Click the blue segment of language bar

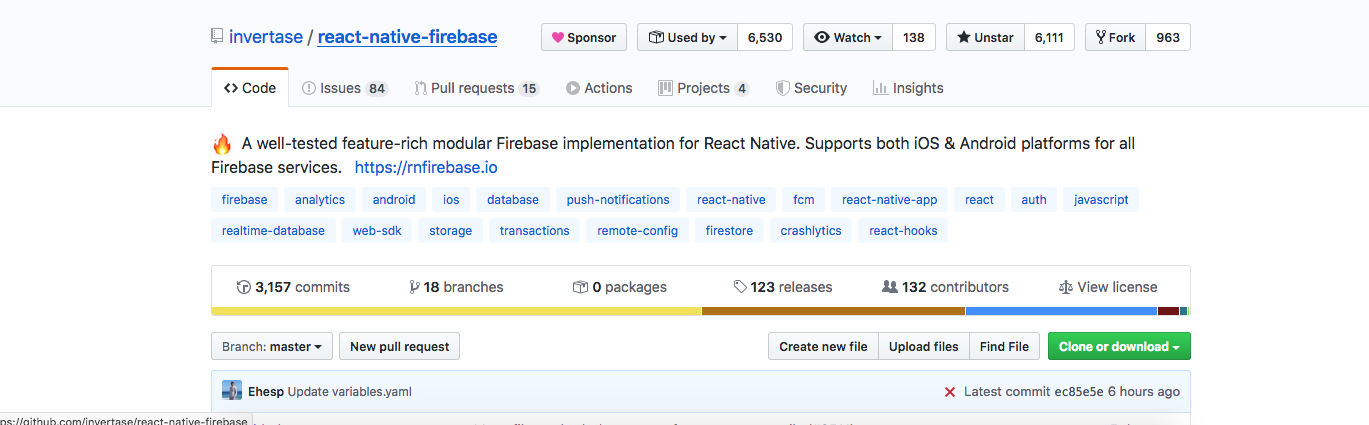click(1061, 311)
